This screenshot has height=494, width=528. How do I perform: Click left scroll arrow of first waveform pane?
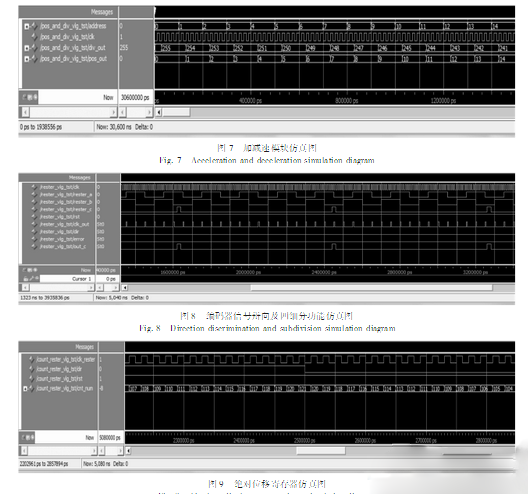(158, 112)
